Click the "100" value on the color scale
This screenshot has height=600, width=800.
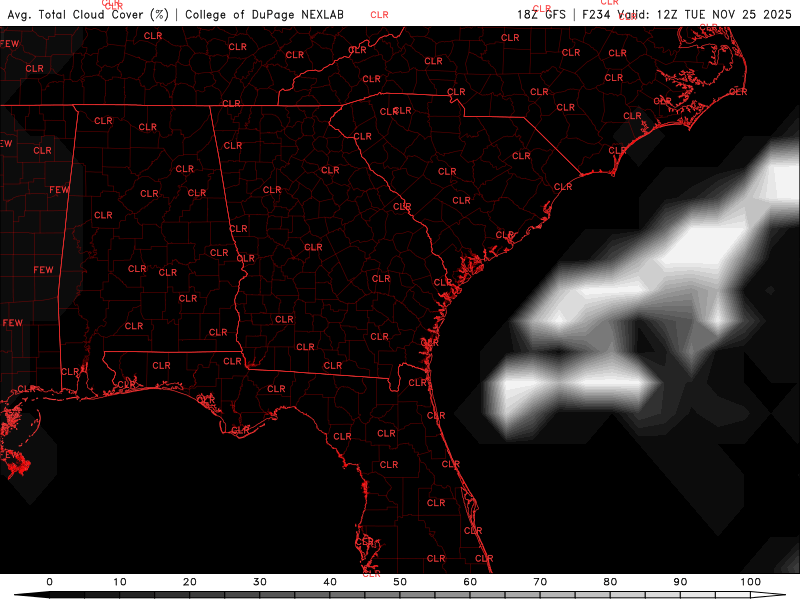click(x=751, y=582)
